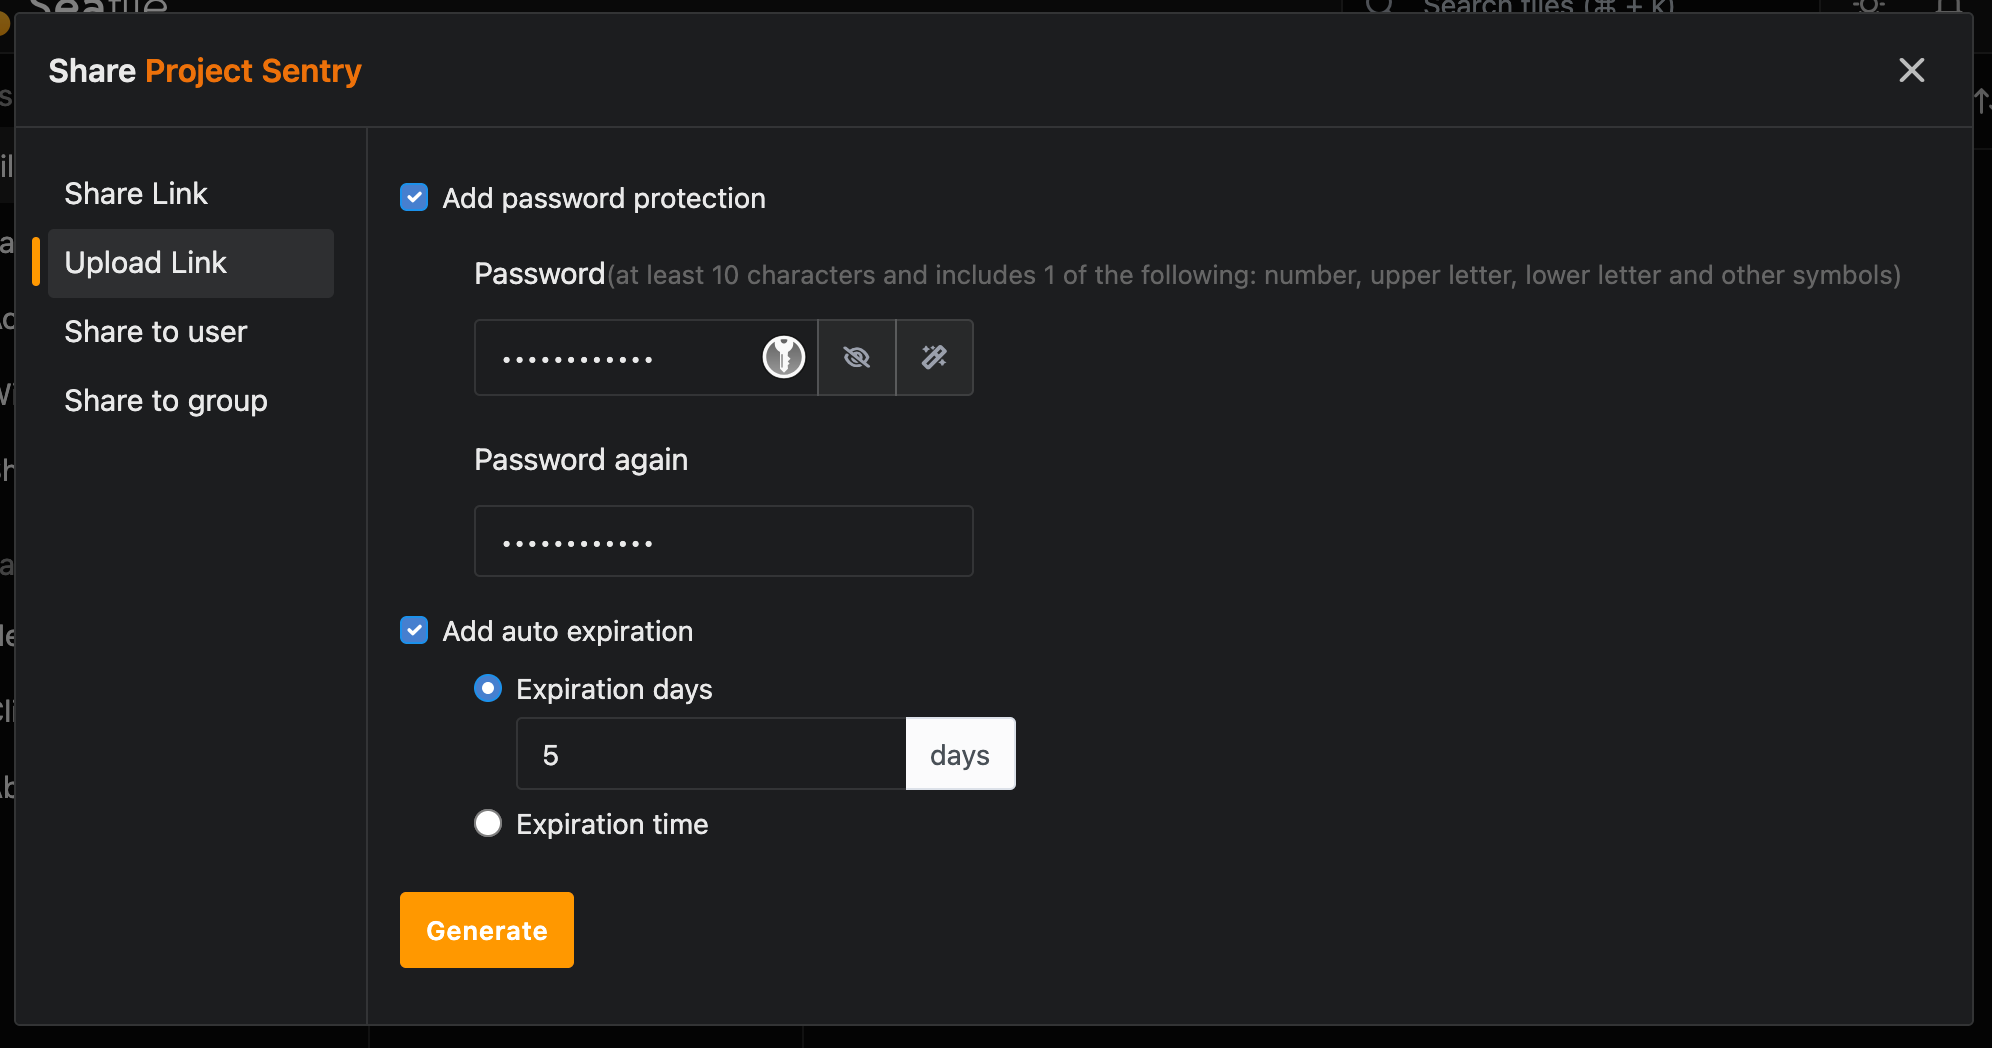Click the Project Sentry title text
Viewport: 1992px width, 1048px height.
coord(253,71)
